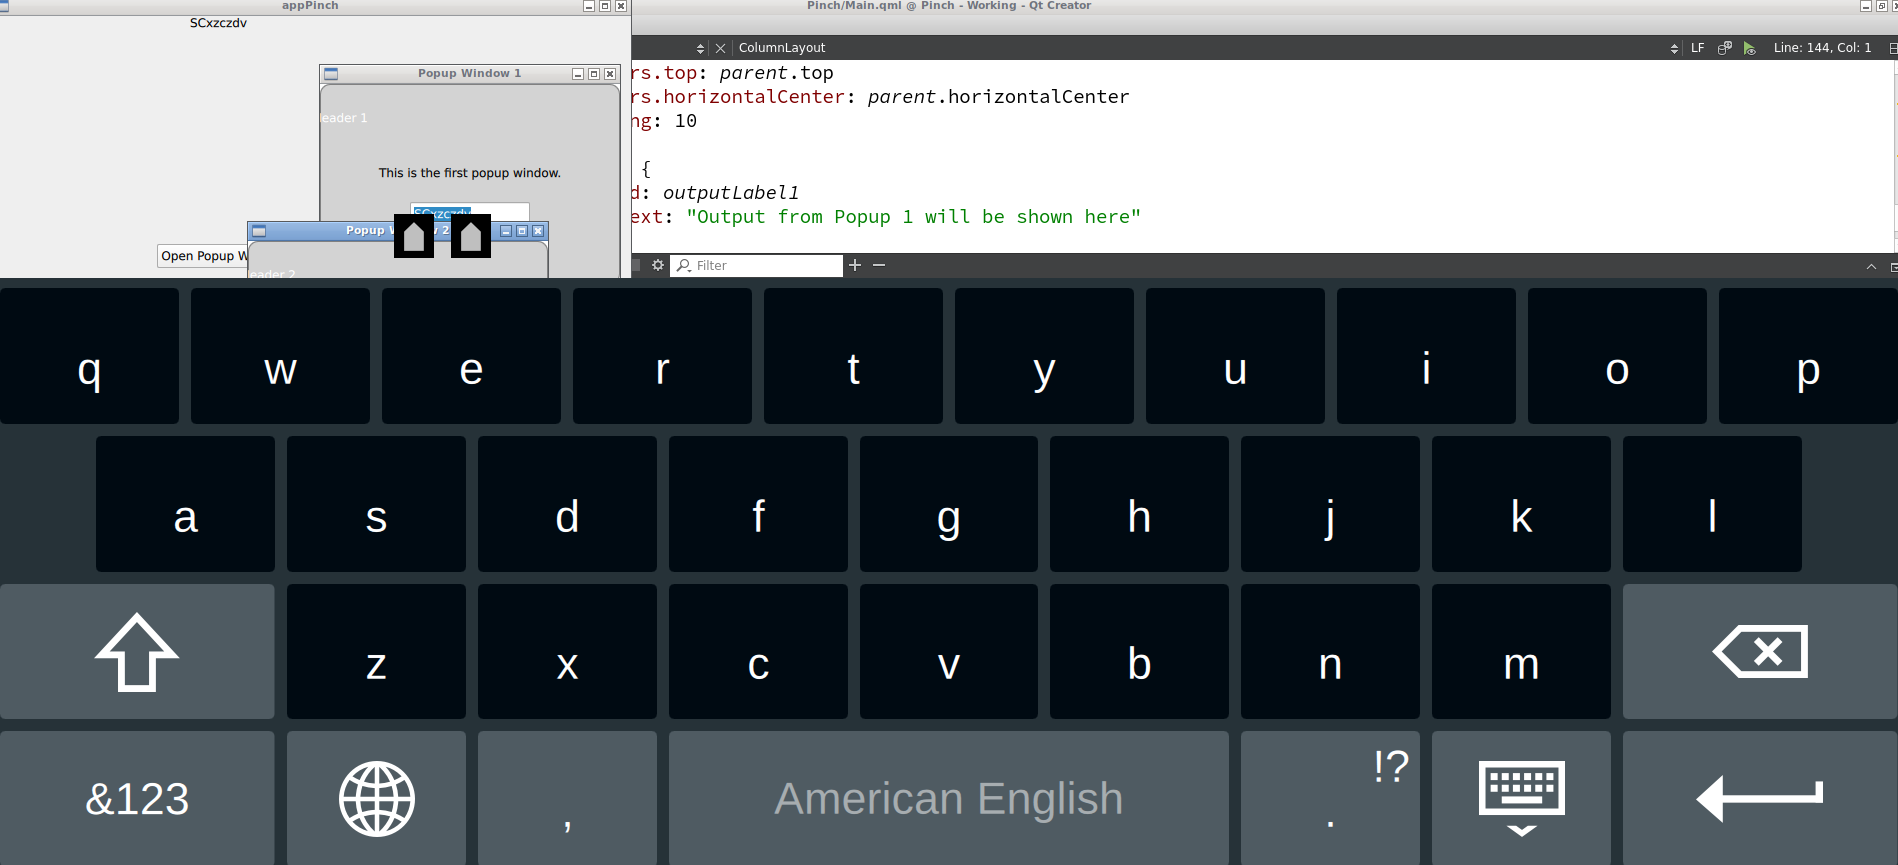Open output pane settings gear
Screen dimensions: 1898x865
(x=657, y=265)
